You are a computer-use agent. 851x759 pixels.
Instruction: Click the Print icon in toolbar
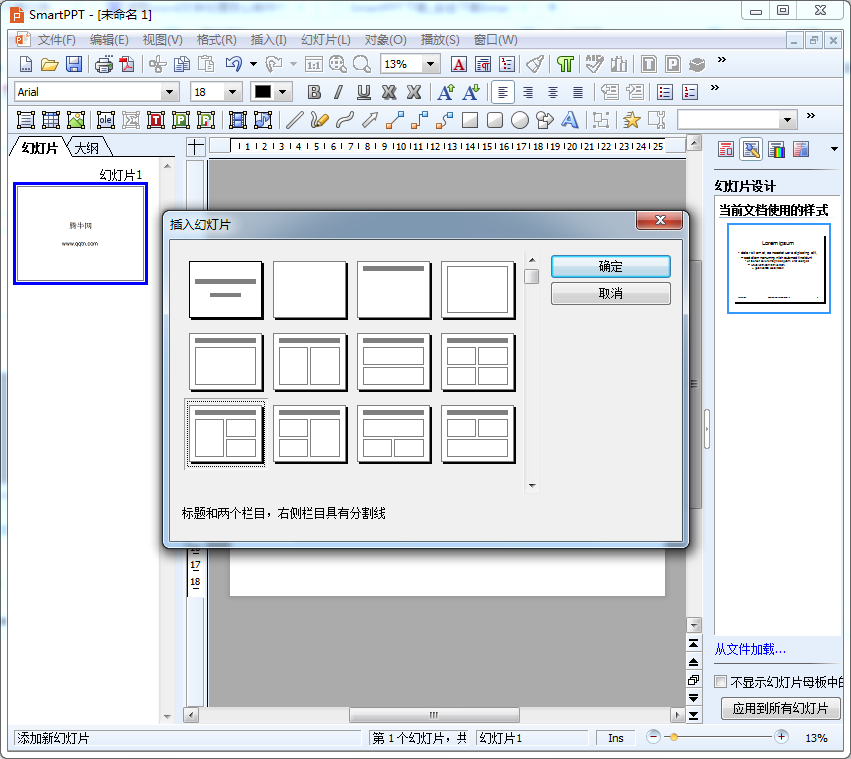(x=104, y=64)
